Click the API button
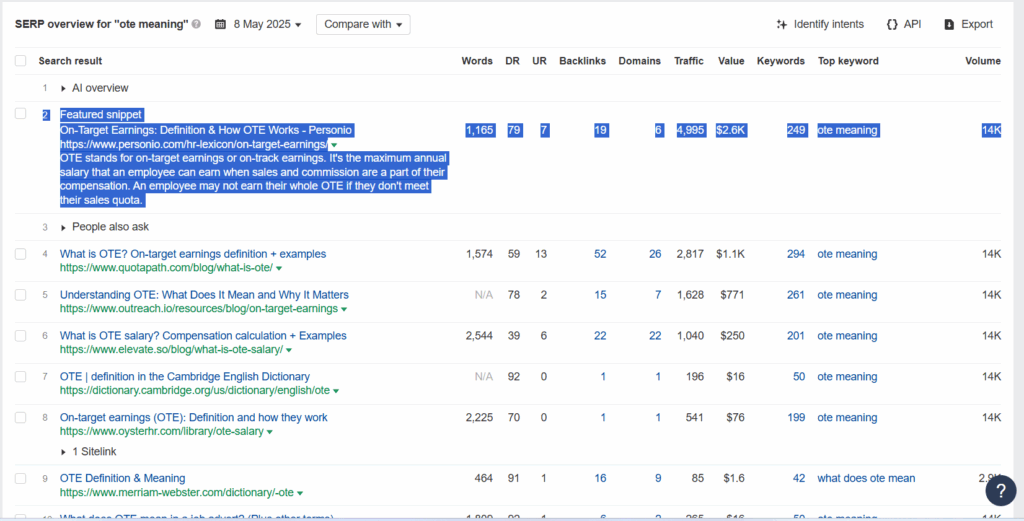Image resolution: width=1024 pixels, height=521 pixels. [x=904, y=24]
